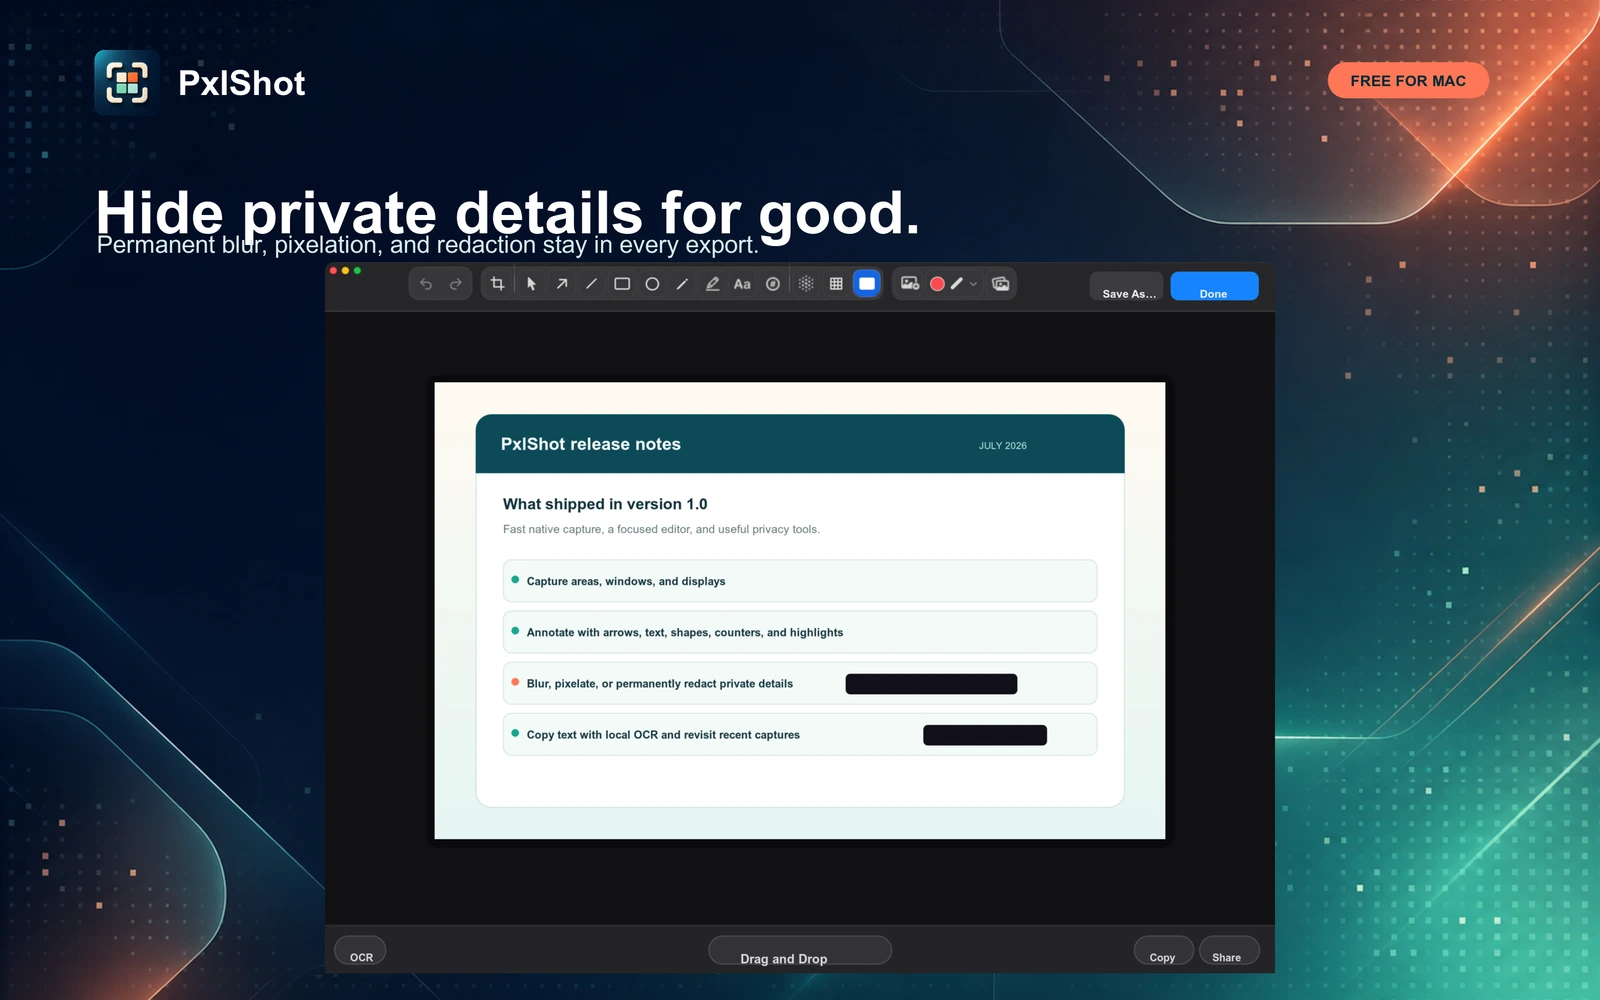Select the Line drawing tool

click(x=591, y=284)
